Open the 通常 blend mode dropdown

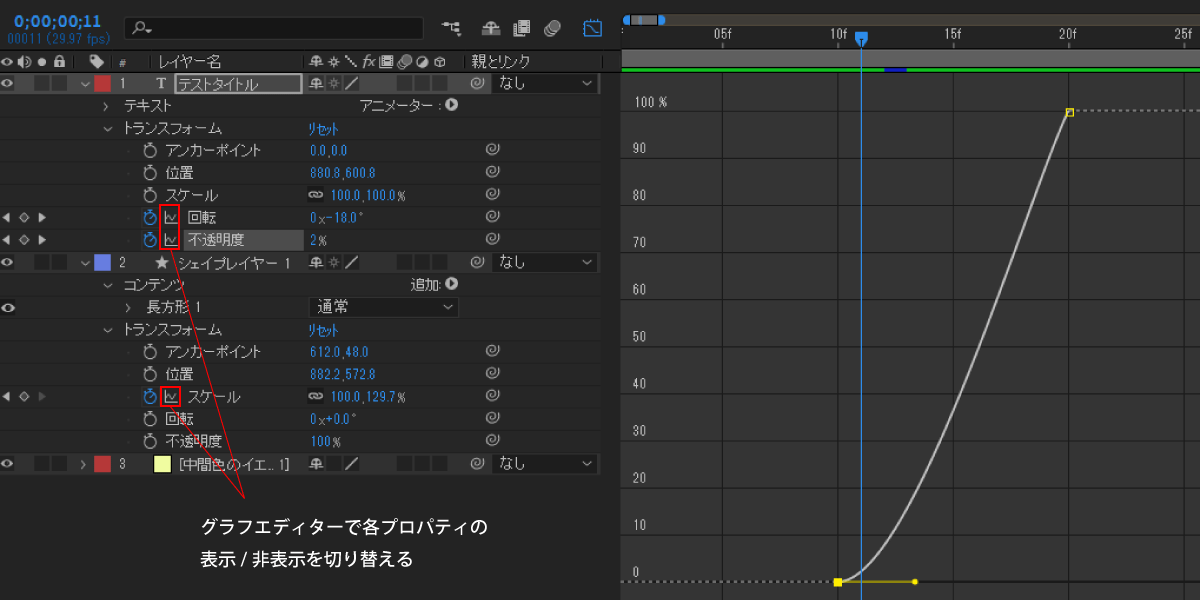tap(384, 307)
